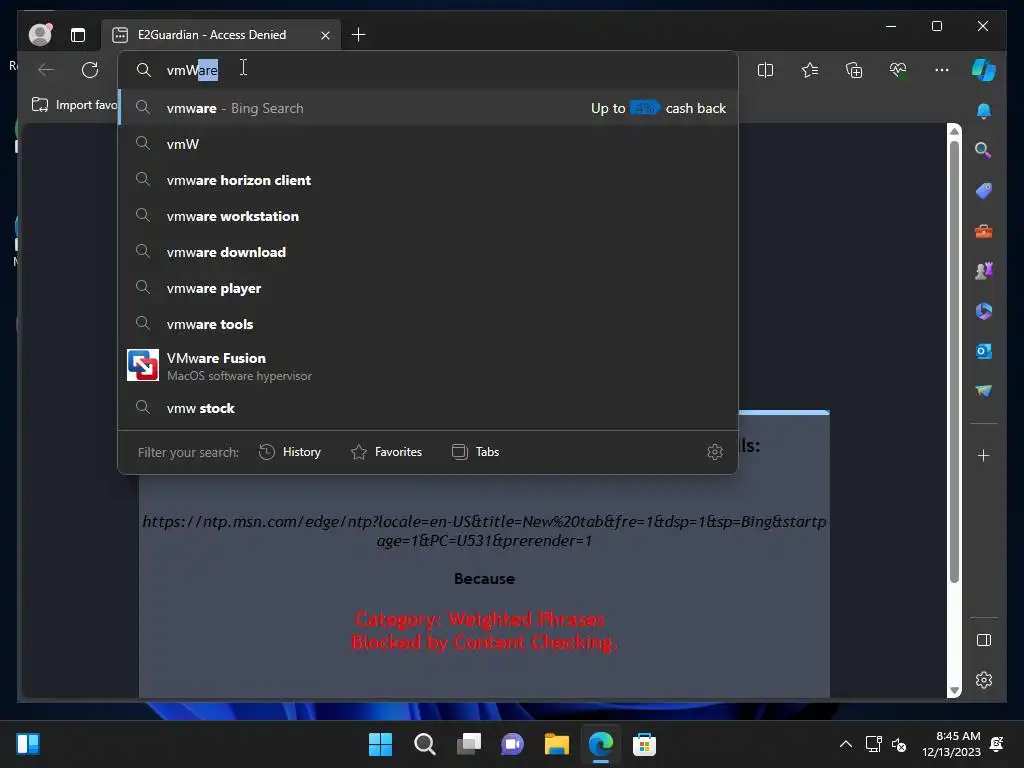Open the sidebar Shopping tag icon
The width and height of the screenshot is (1024, 768).
point(984,191)
